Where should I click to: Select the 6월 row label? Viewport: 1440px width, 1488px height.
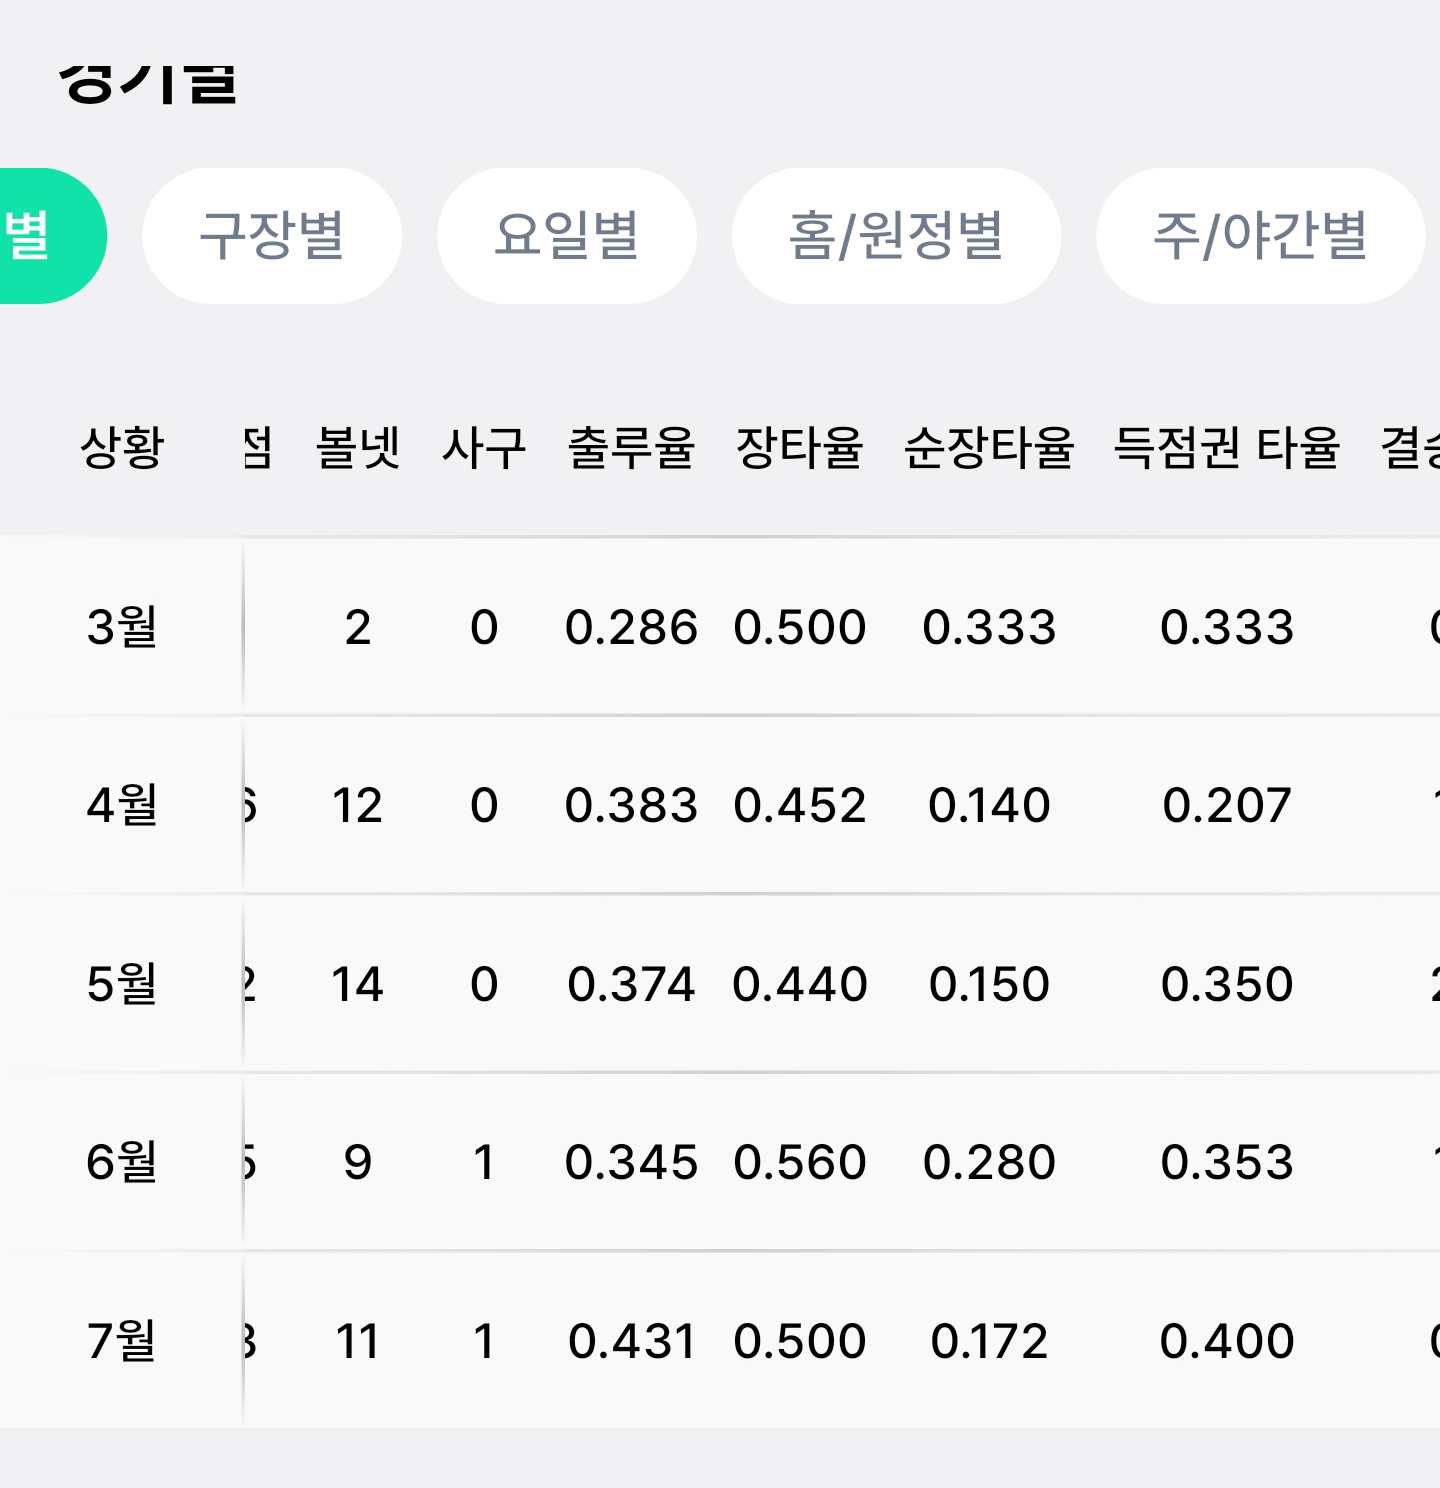[122, 1162]
